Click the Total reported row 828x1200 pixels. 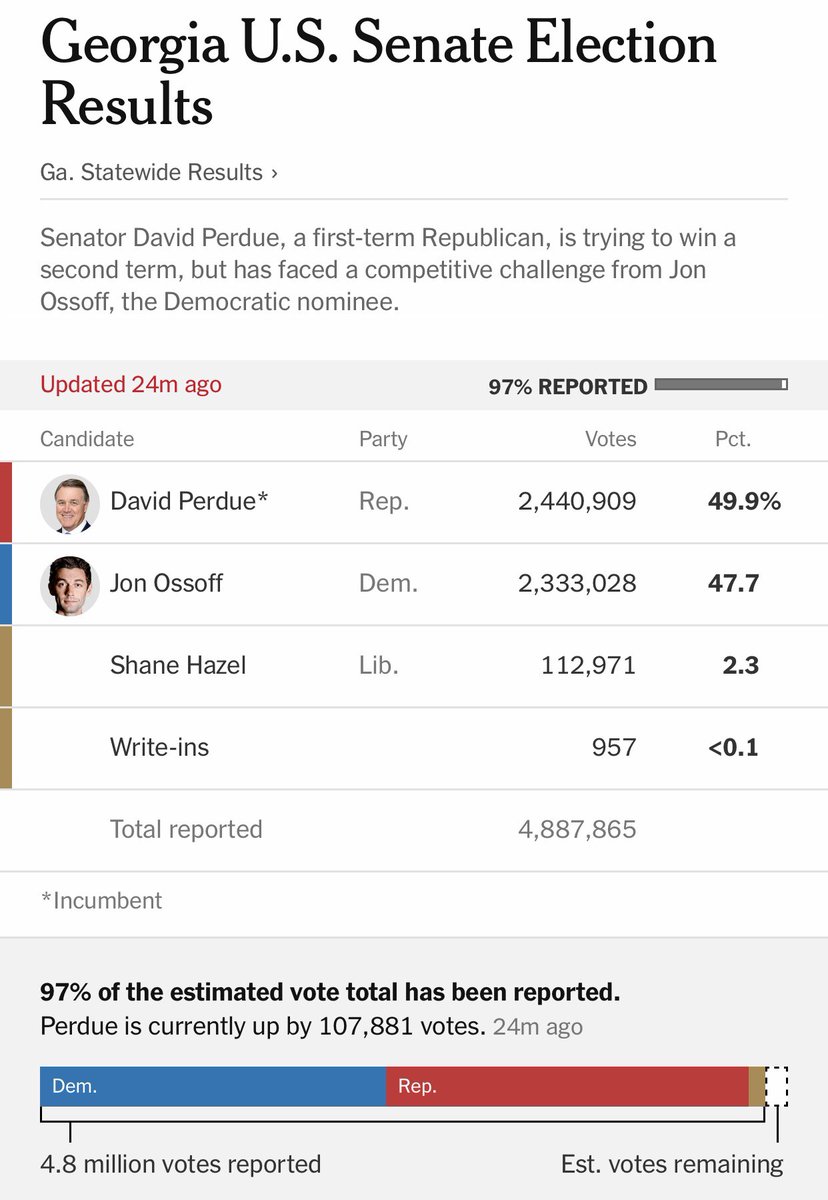coord(414,830)
